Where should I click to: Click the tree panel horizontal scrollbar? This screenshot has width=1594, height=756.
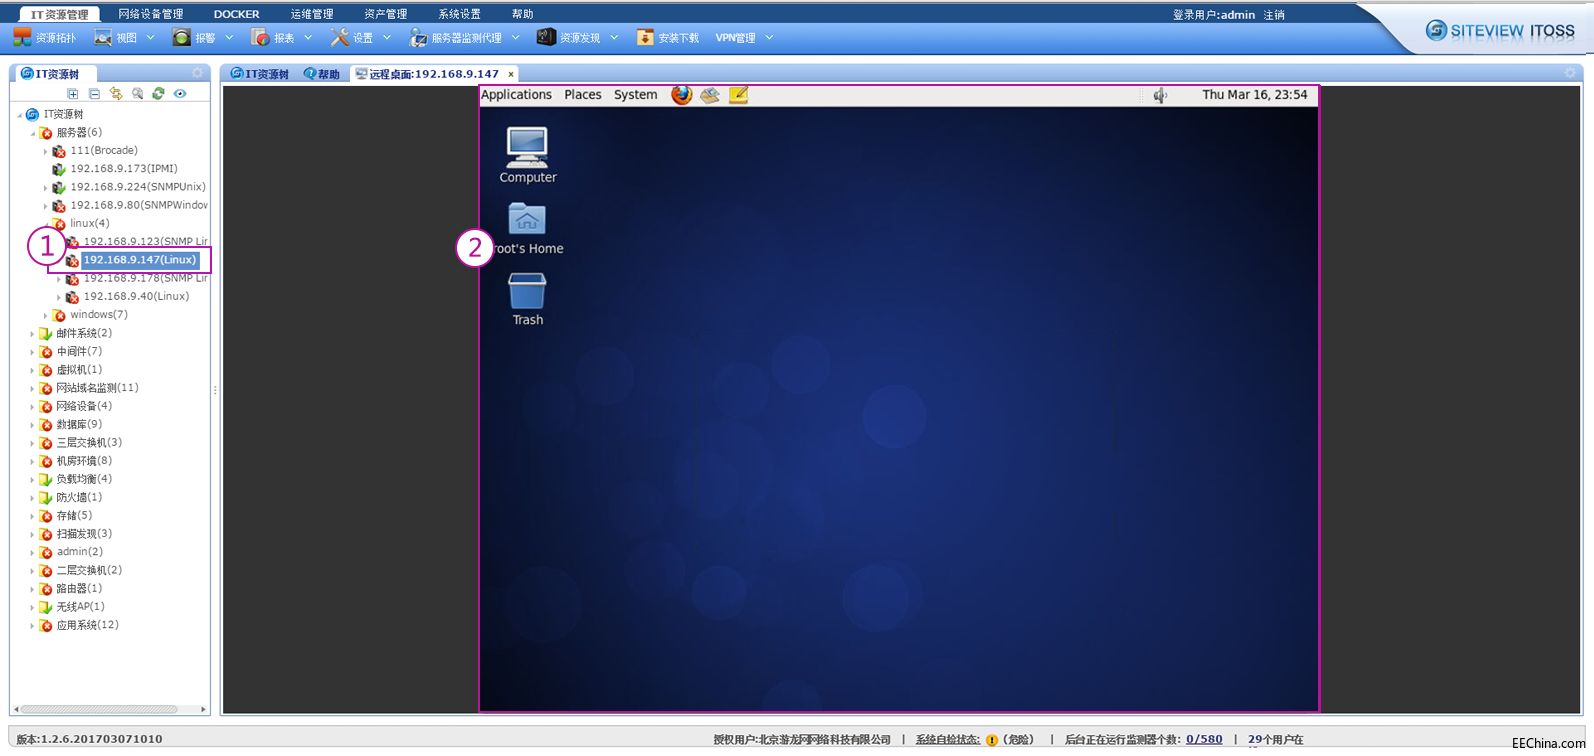(99, 709)
